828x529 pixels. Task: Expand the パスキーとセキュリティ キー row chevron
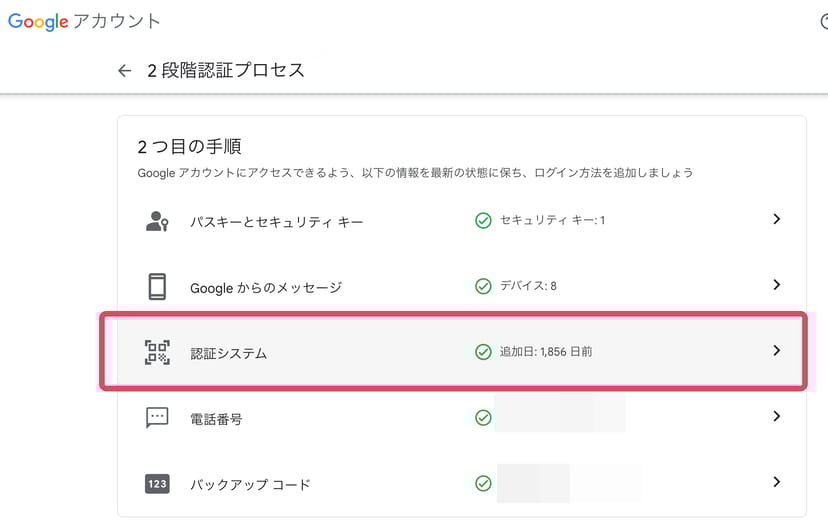click(x=777, y=220)
